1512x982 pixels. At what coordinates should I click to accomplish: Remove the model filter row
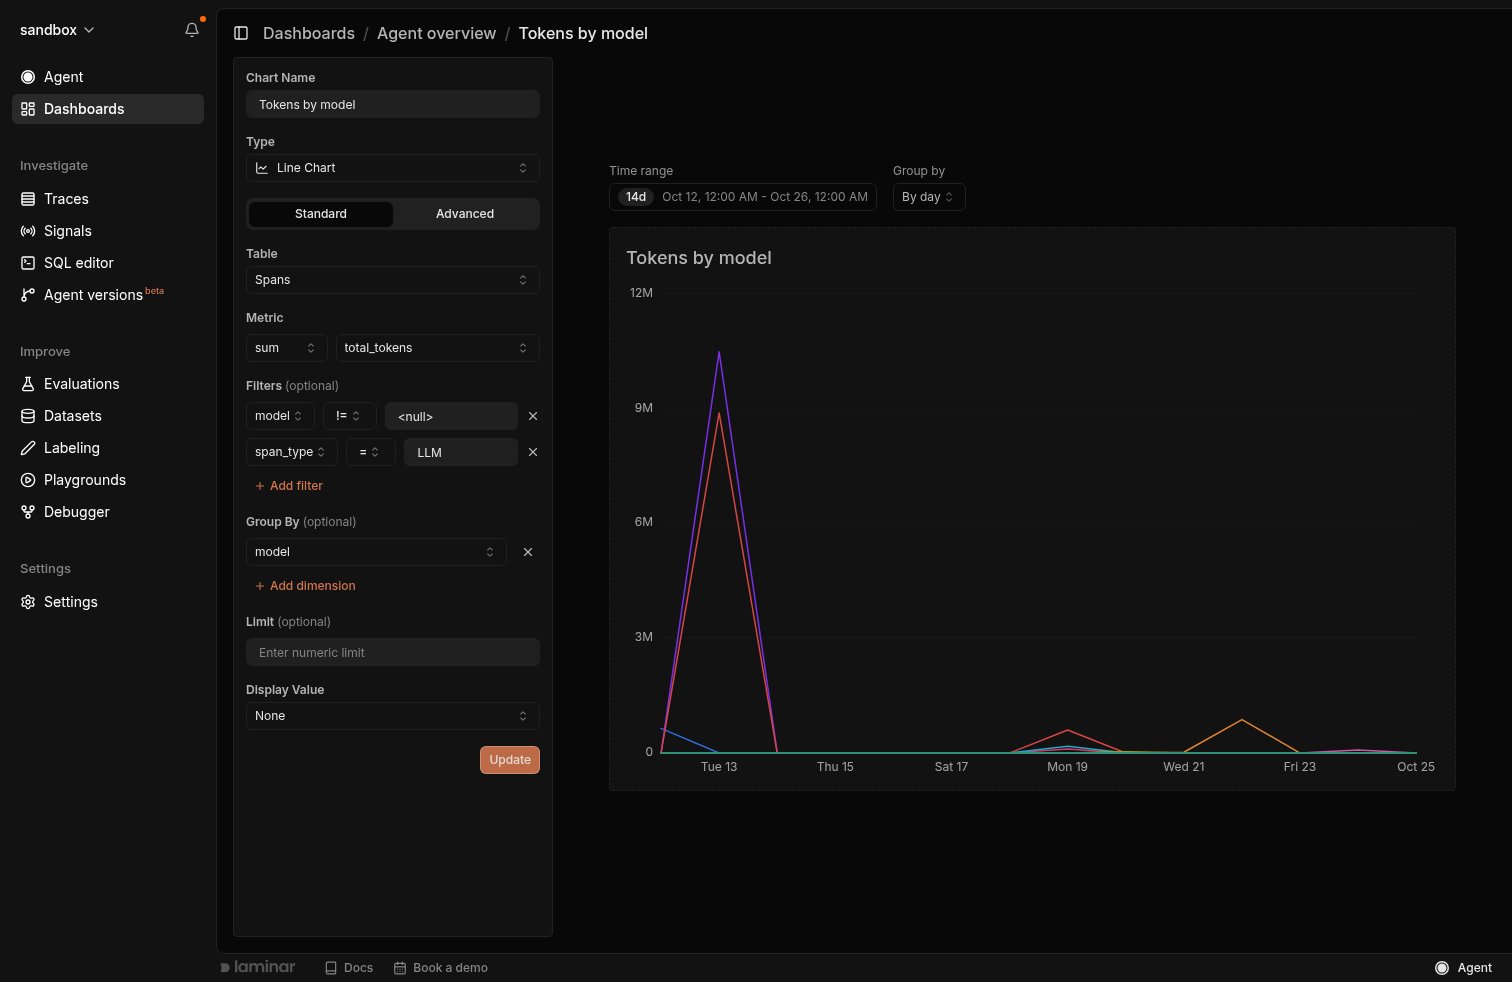533,416
